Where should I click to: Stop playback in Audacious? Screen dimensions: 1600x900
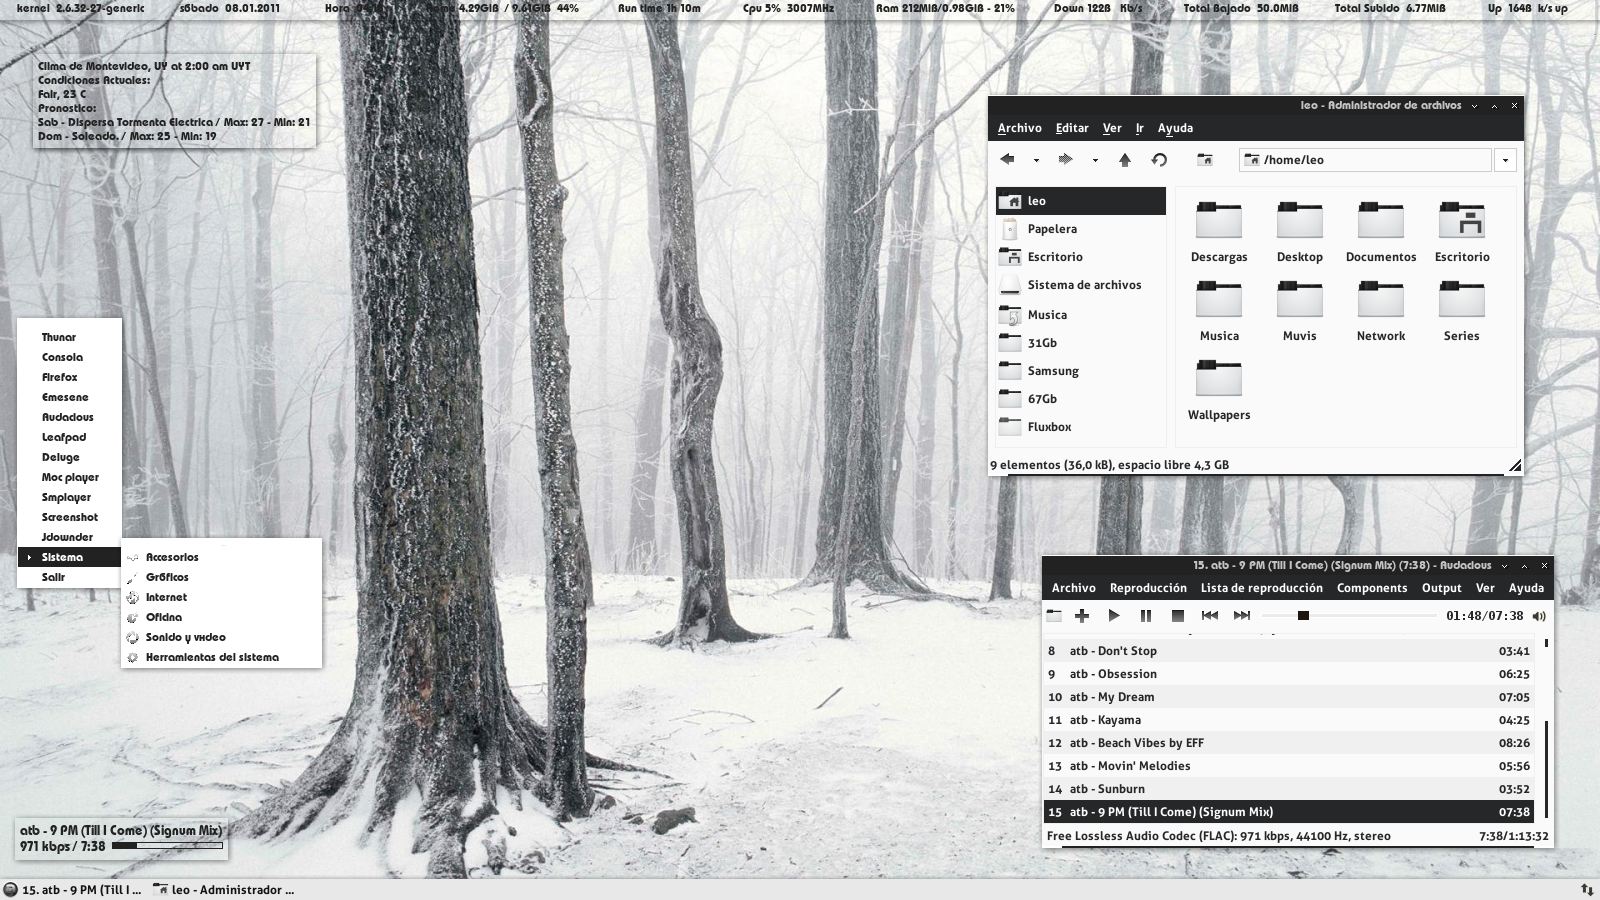1178,616
